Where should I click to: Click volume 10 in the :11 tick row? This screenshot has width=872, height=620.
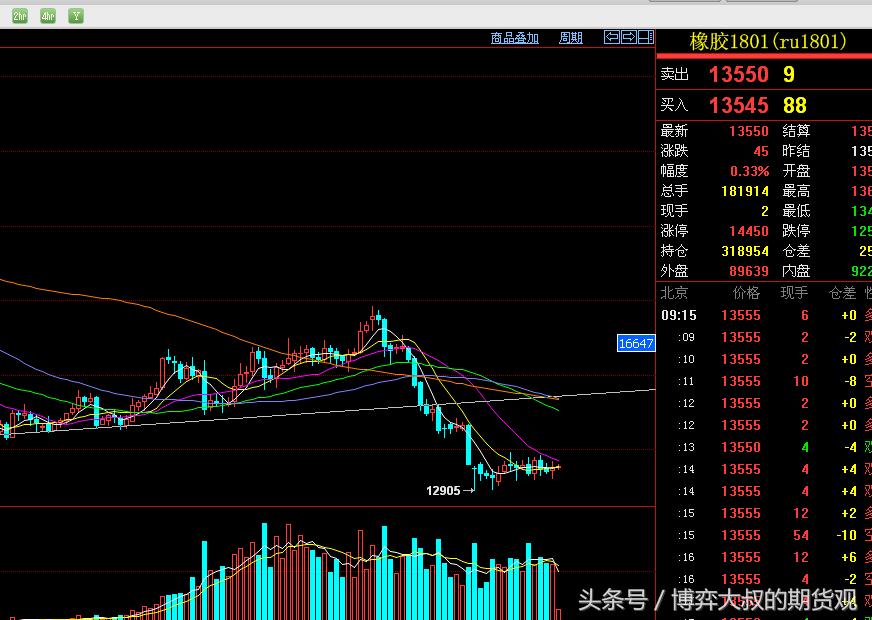(x=801, y=381)
